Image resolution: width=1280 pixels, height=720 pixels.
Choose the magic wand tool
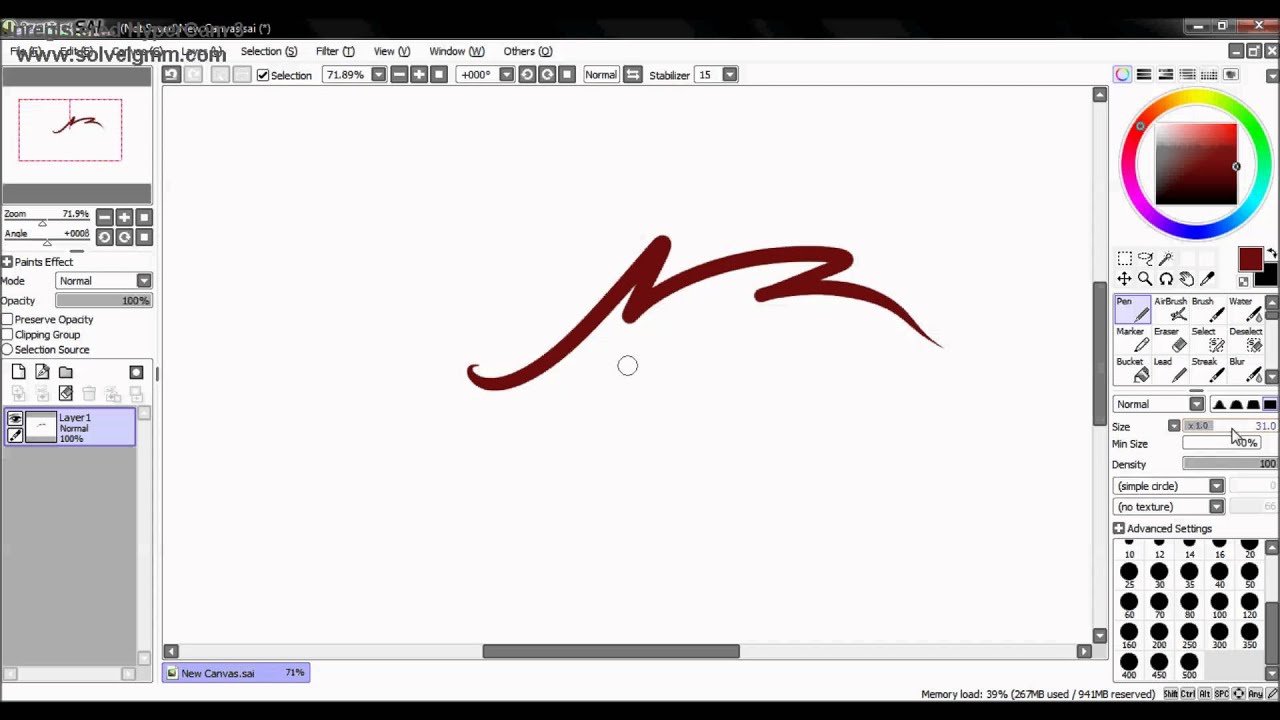coord(1166,259)
